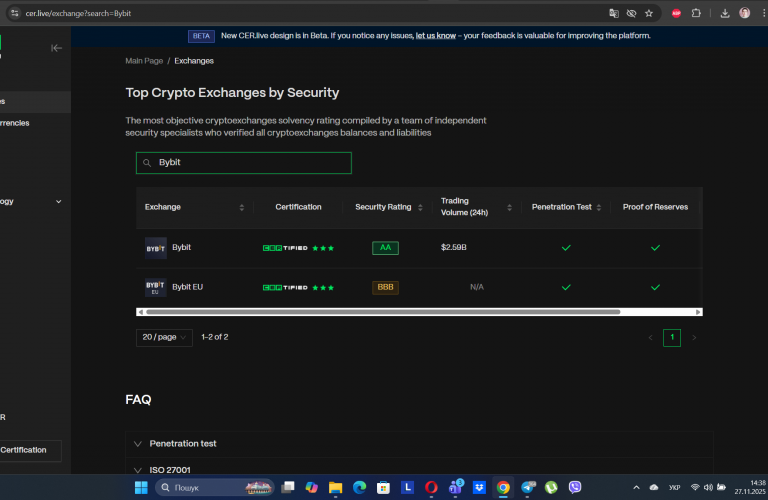The width and height of the screenshot is (768, 500).
Task: Open Telegram from the taskbar
Action: tap(528, 487)
